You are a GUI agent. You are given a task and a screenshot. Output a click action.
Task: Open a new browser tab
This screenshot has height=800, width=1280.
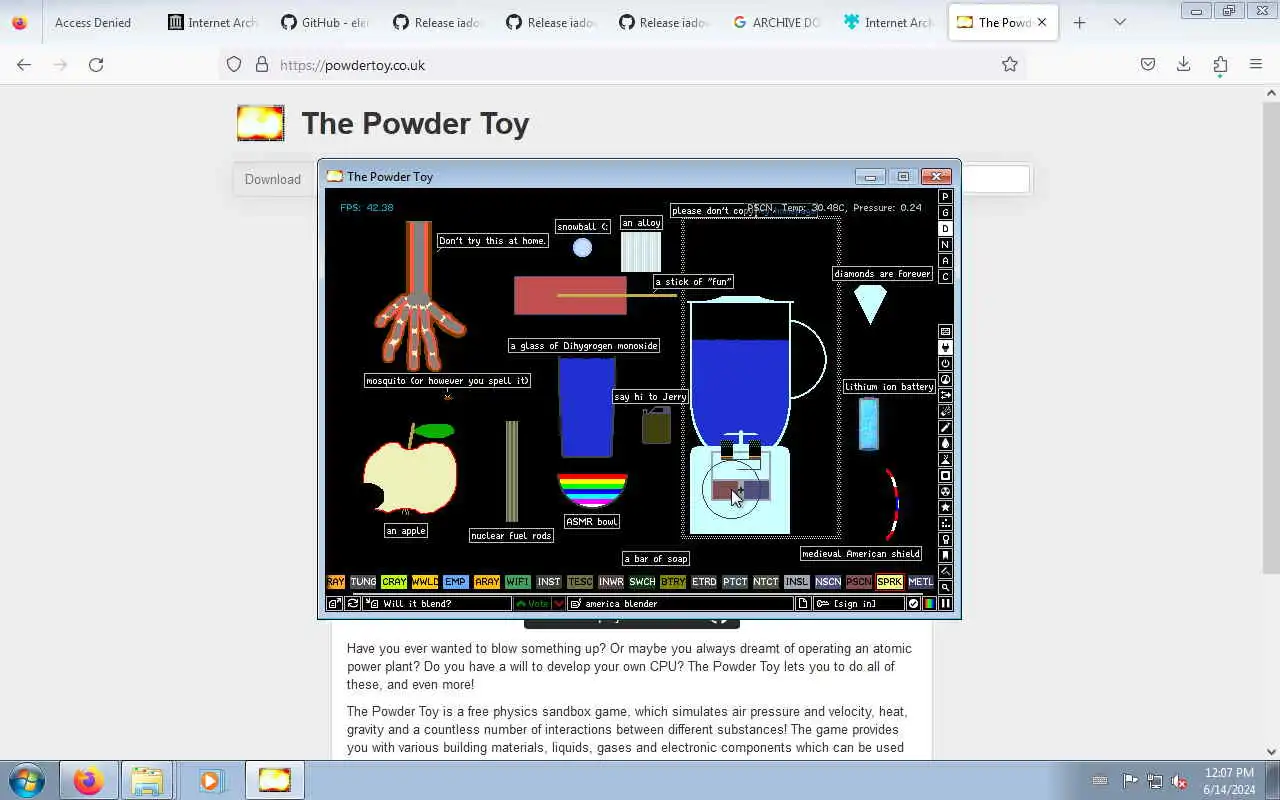(x=1079, y=22)
